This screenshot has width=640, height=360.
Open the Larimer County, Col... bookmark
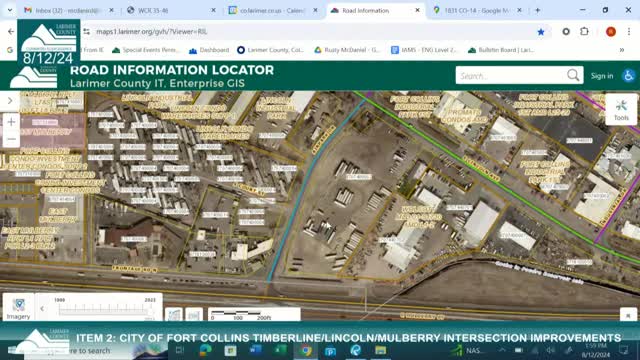271,50
